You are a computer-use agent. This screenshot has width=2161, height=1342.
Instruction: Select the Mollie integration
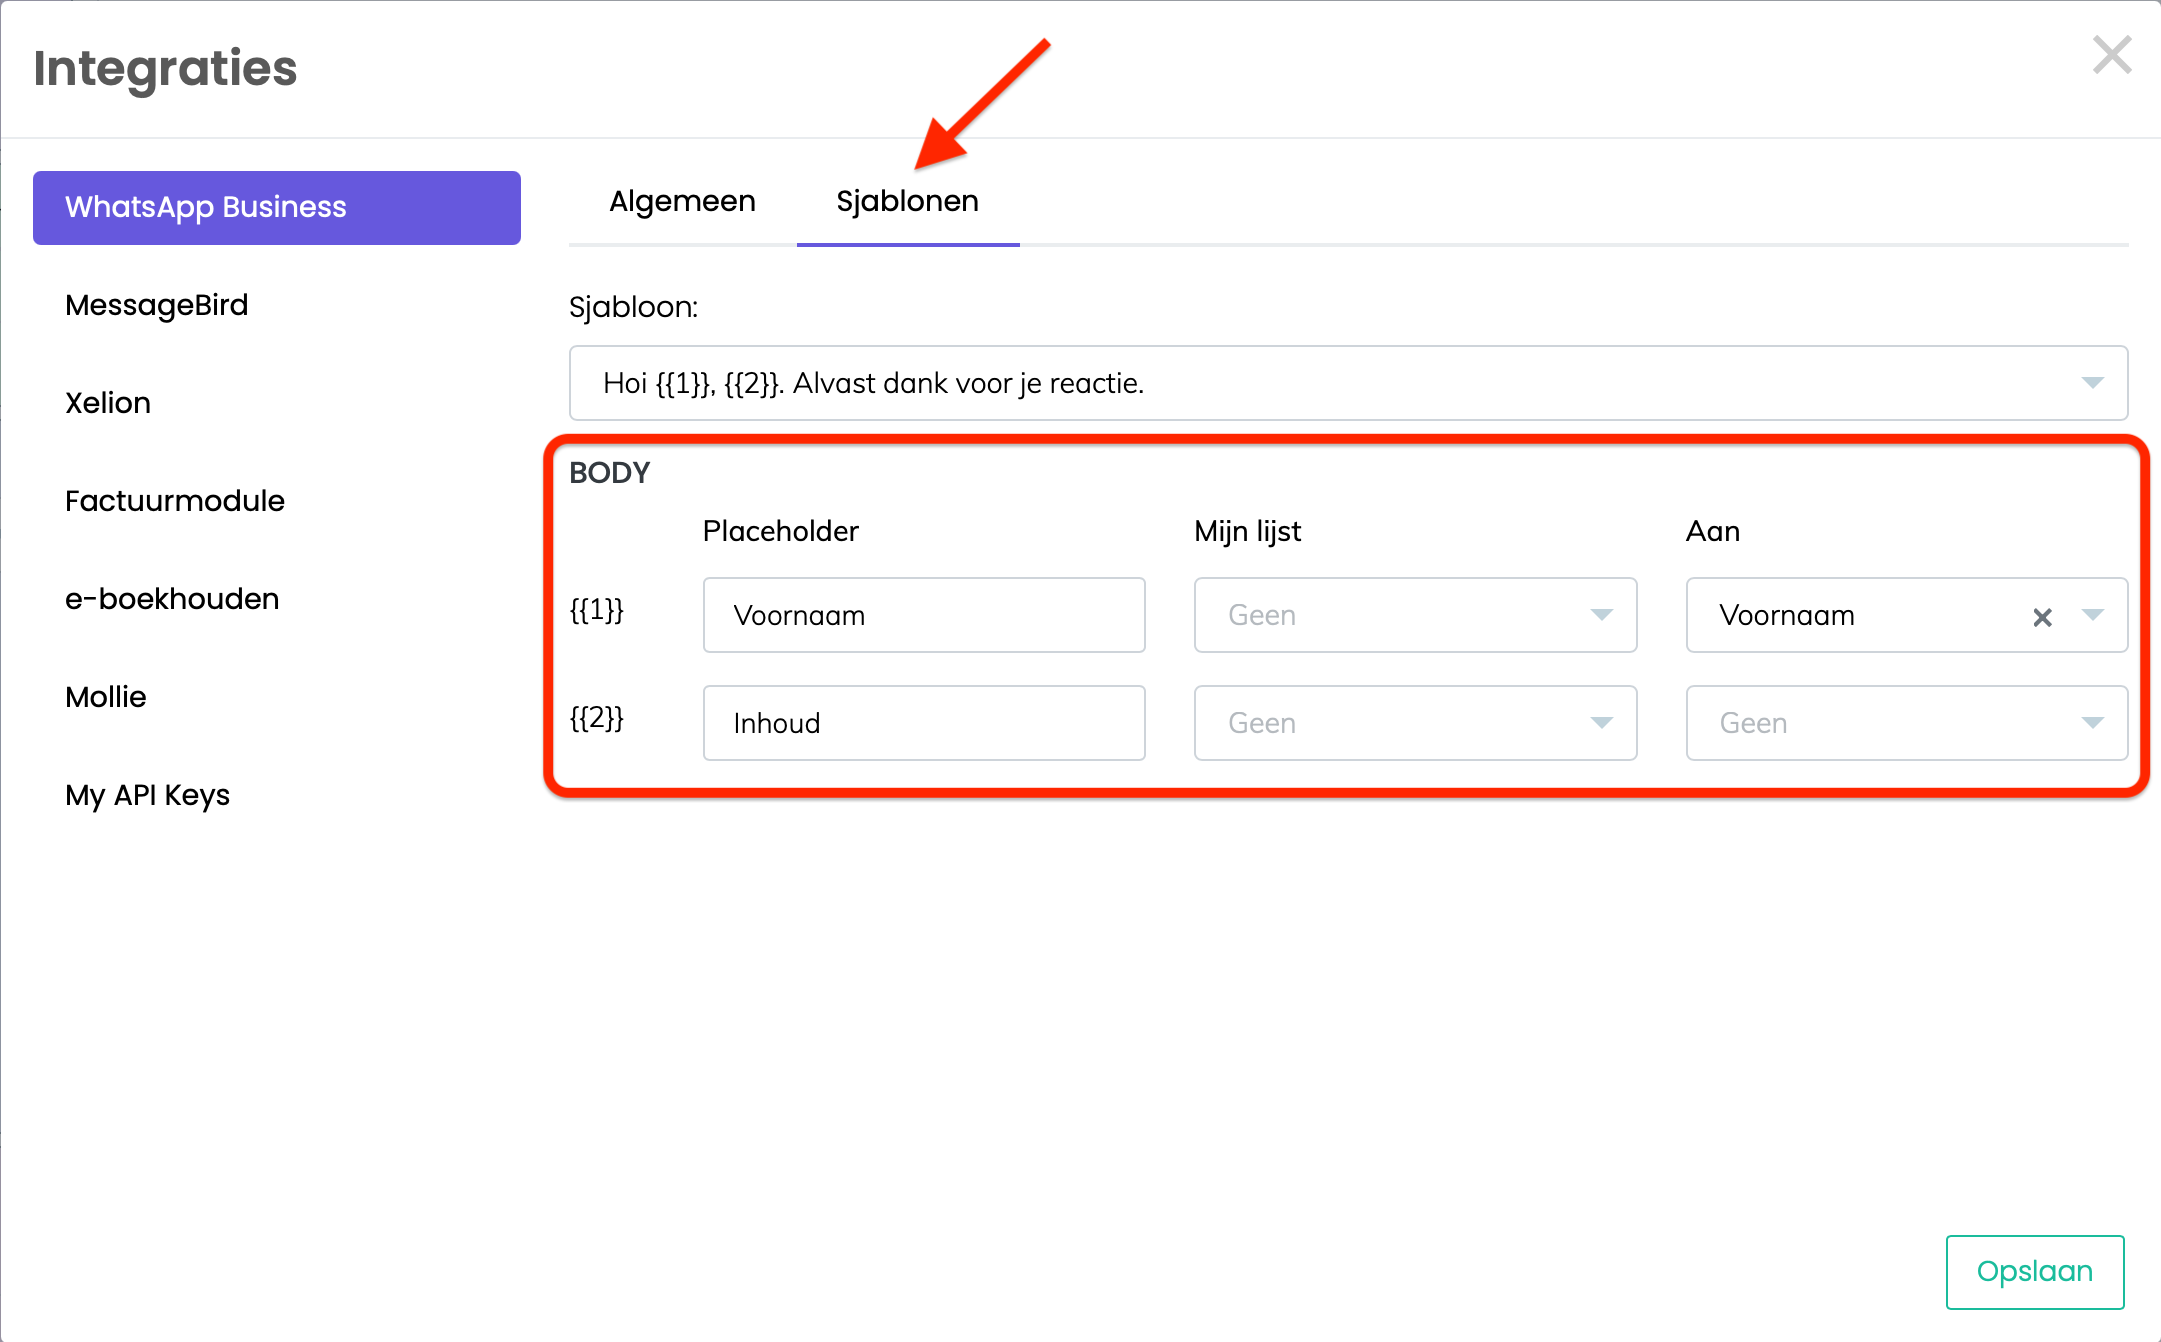(x=106, y=697)
